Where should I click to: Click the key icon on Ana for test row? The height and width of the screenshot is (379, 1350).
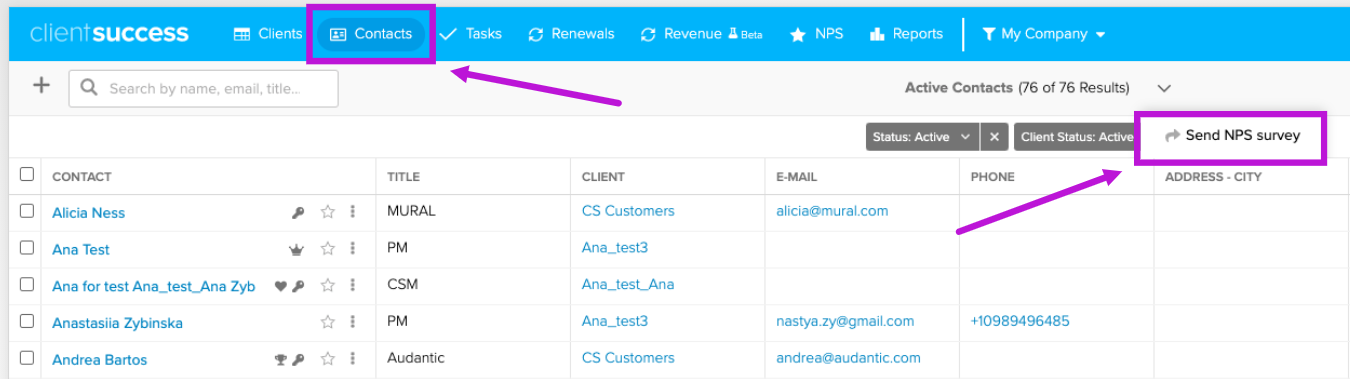tap(298, 286)
